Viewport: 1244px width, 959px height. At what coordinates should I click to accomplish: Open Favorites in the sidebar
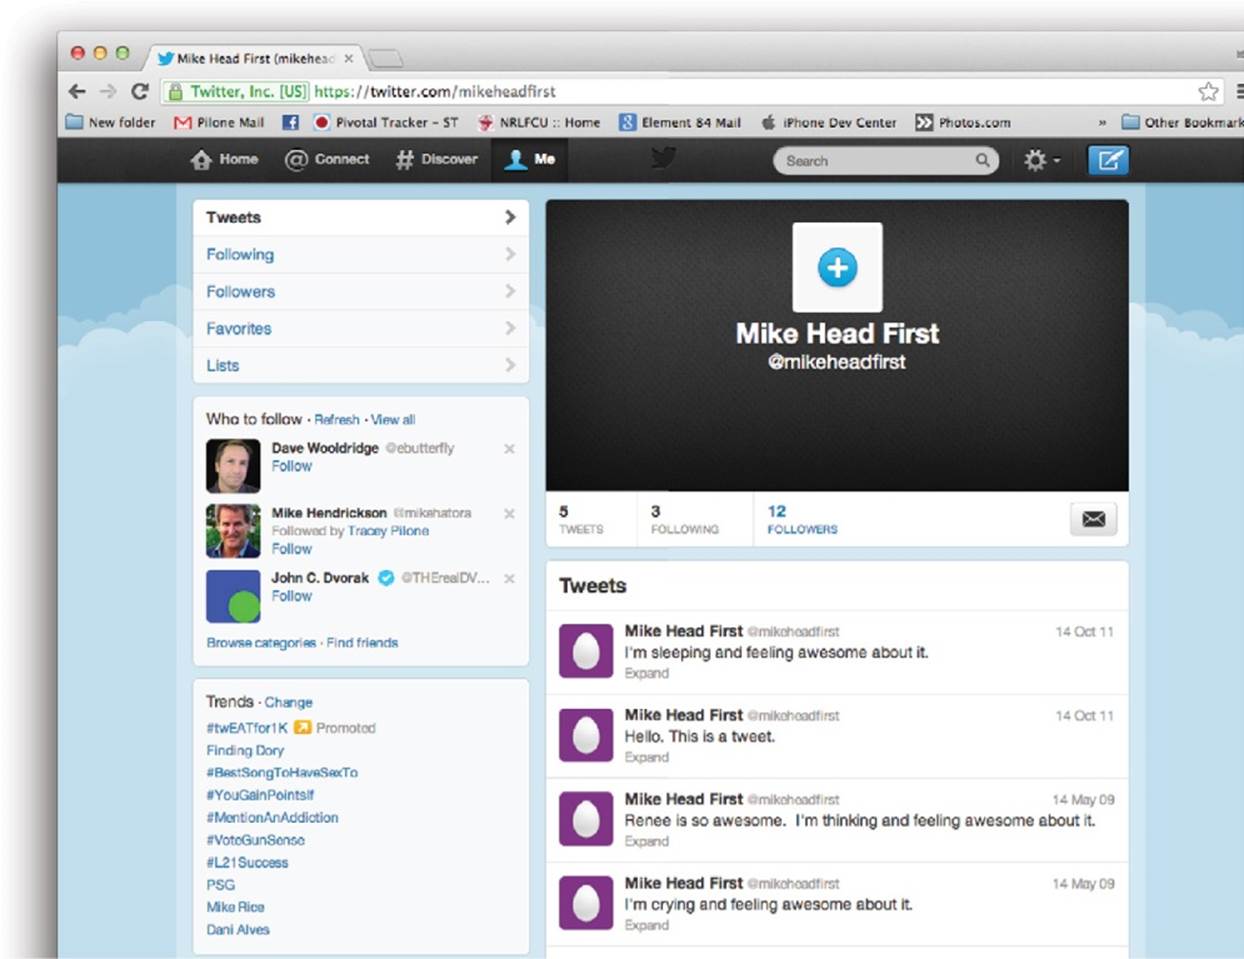pos(361,328)
